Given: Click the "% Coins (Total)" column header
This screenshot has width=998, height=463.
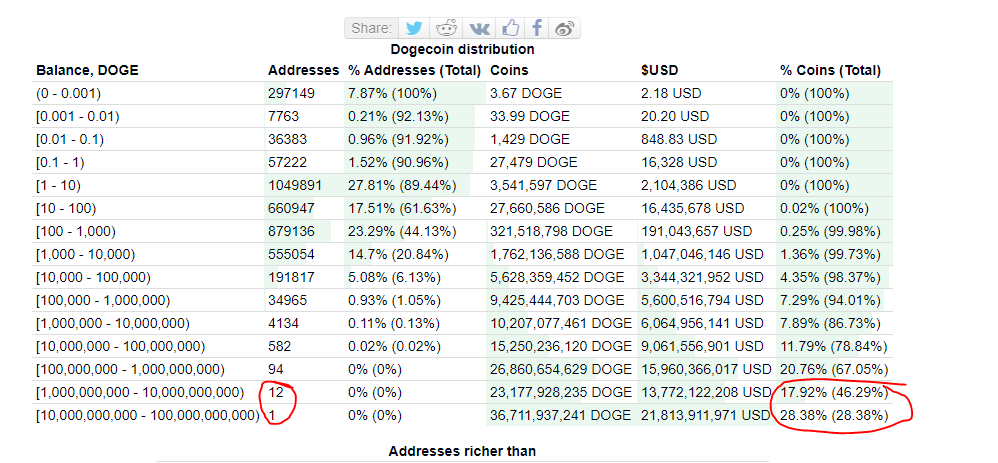Looking at the screenshot, I should 831,71.
